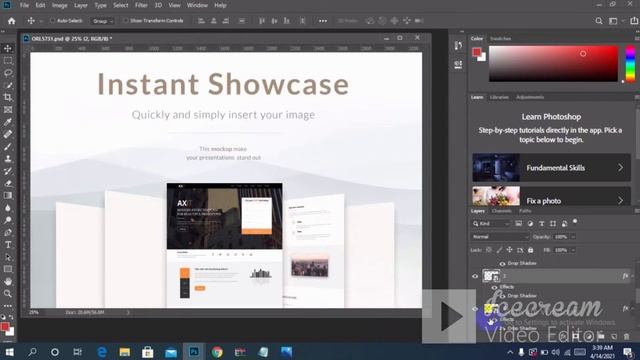Viewport: 640px width, 360px height.
Task: Select the Rectangle shape tool
Action: (8, 269)
